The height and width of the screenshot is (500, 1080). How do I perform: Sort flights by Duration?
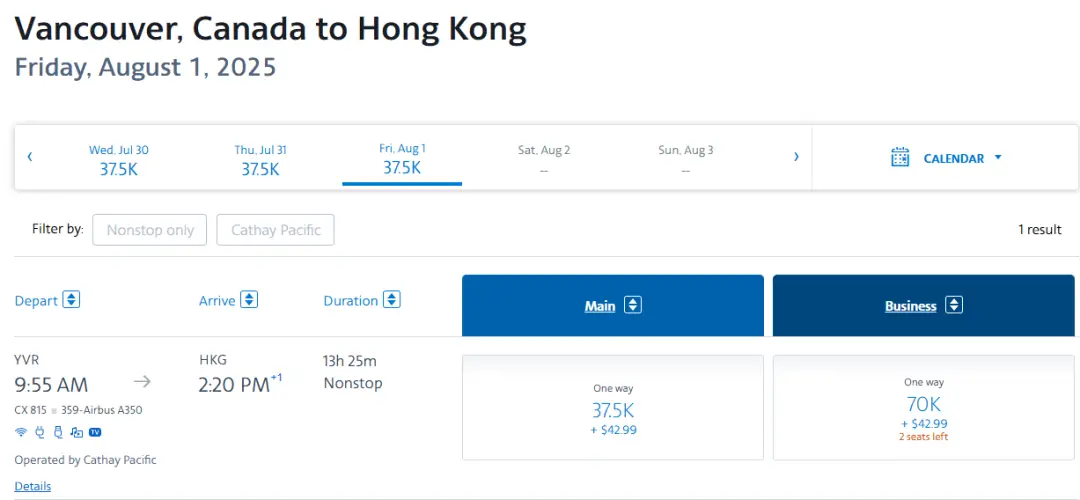pos(392,300)
